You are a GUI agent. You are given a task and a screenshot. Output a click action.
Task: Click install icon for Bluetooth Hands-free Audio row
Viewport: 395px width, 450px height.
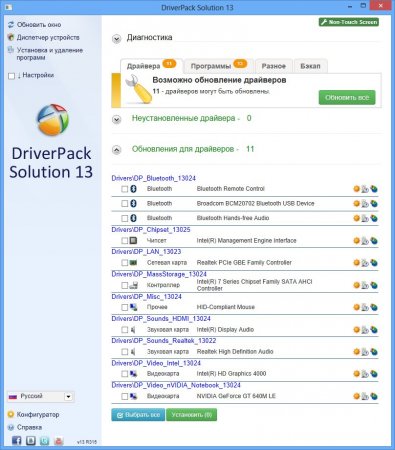point(365,218)
